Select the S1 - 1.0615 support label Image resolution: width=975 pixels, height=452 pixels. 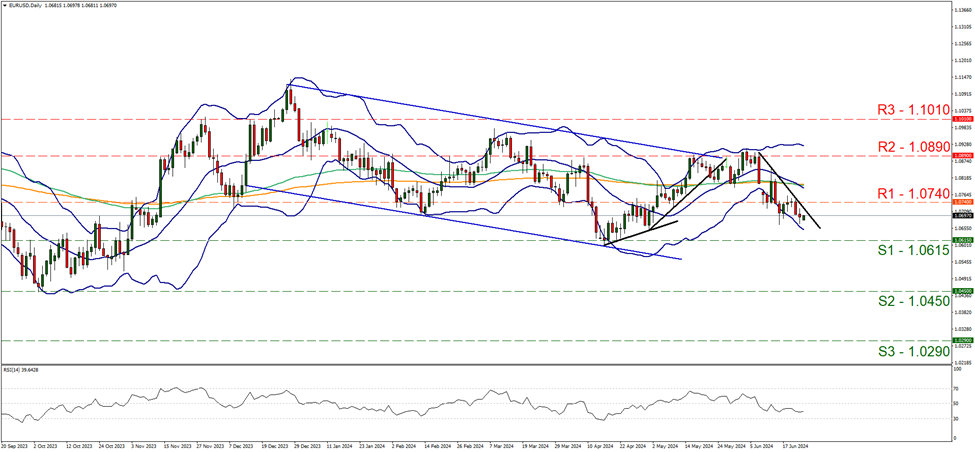[x=913, y=251]
